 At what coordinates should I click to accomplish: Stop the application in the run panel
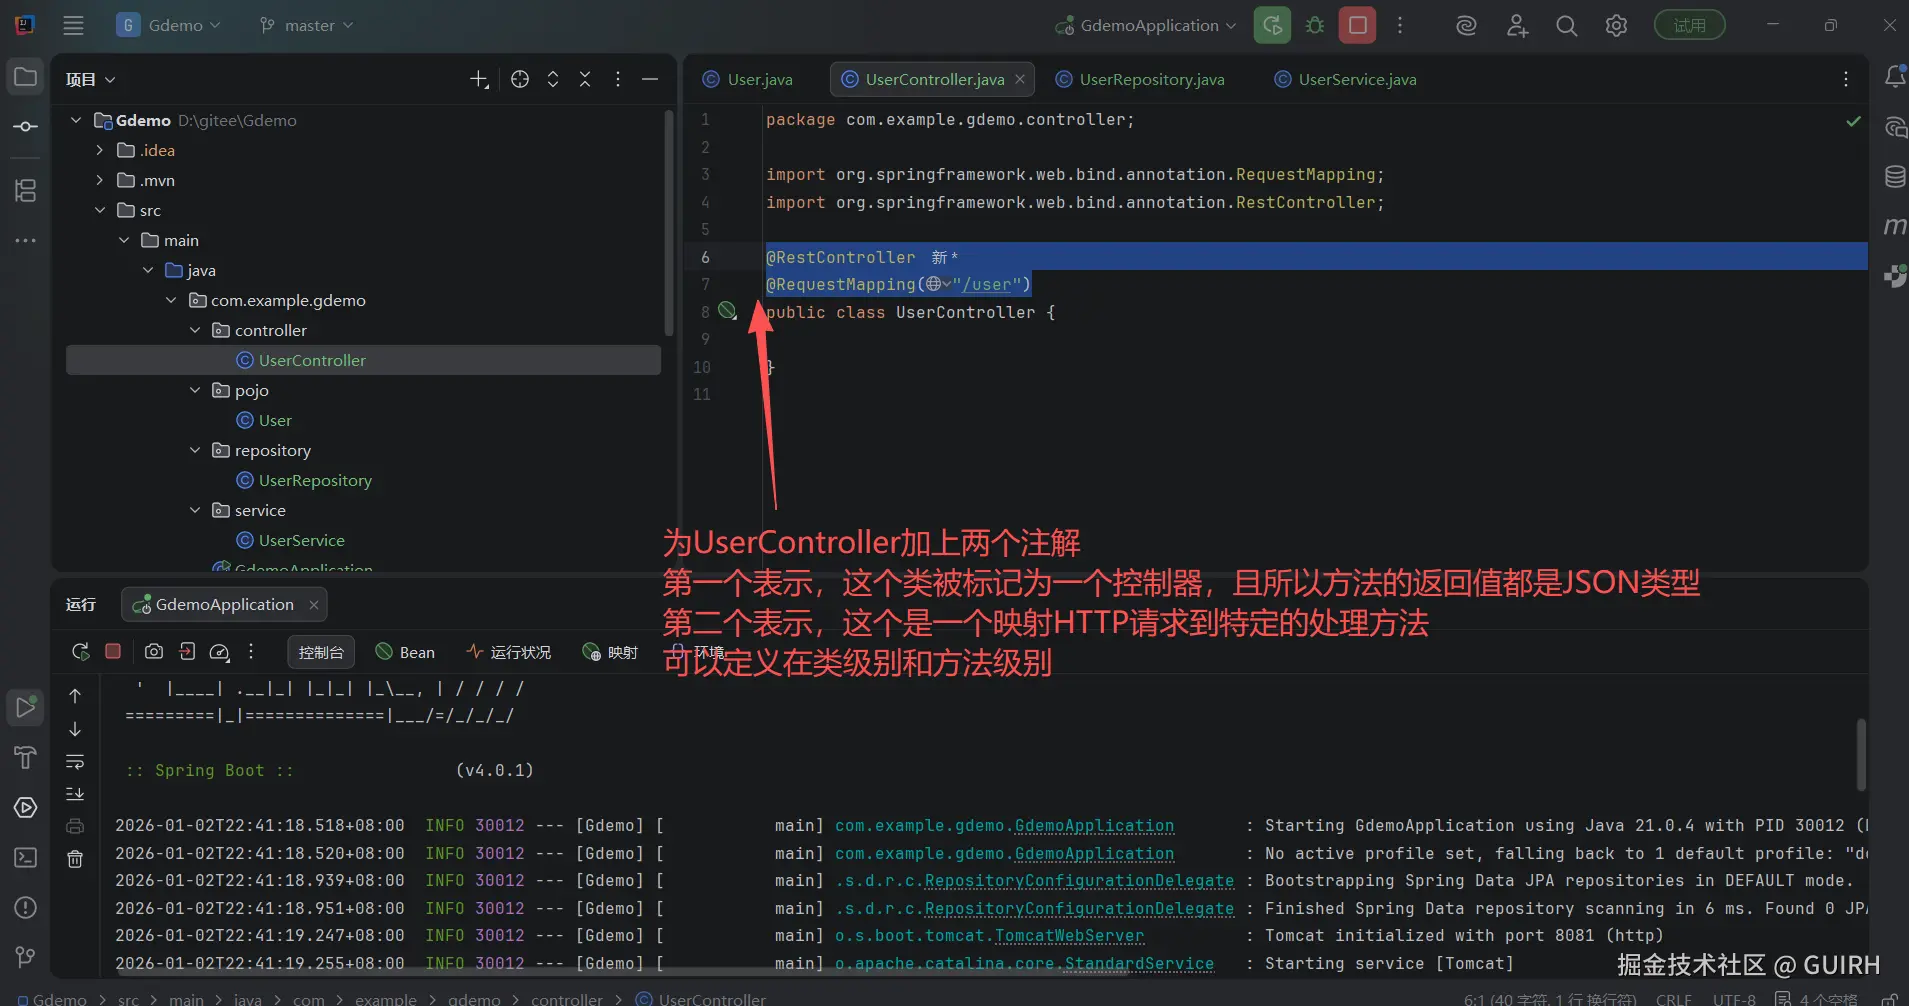113,651
